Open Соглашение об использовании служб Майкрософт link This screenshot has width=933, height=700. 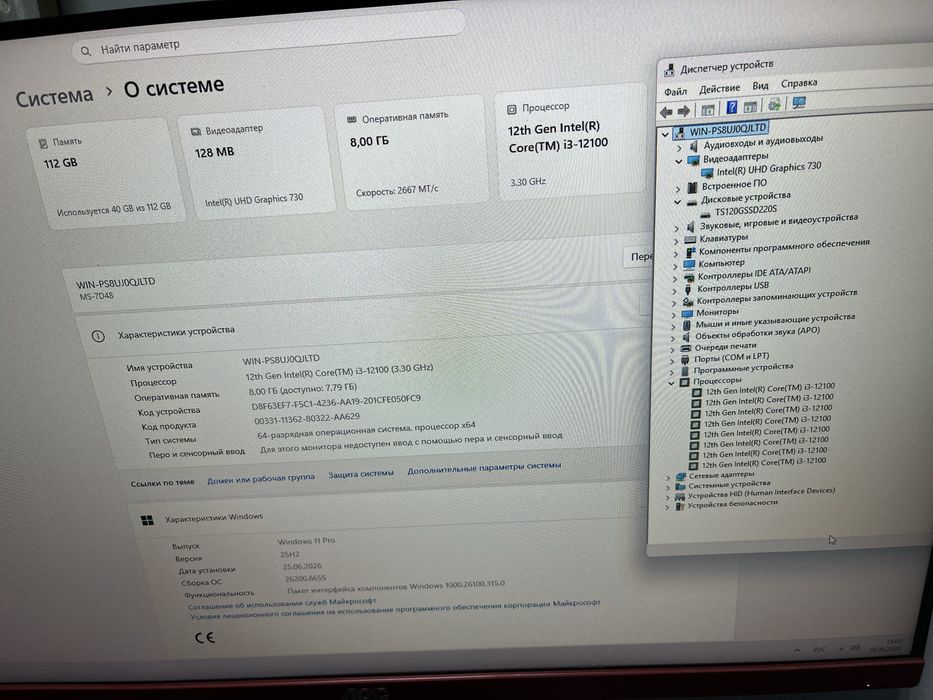tap(281, 604)
